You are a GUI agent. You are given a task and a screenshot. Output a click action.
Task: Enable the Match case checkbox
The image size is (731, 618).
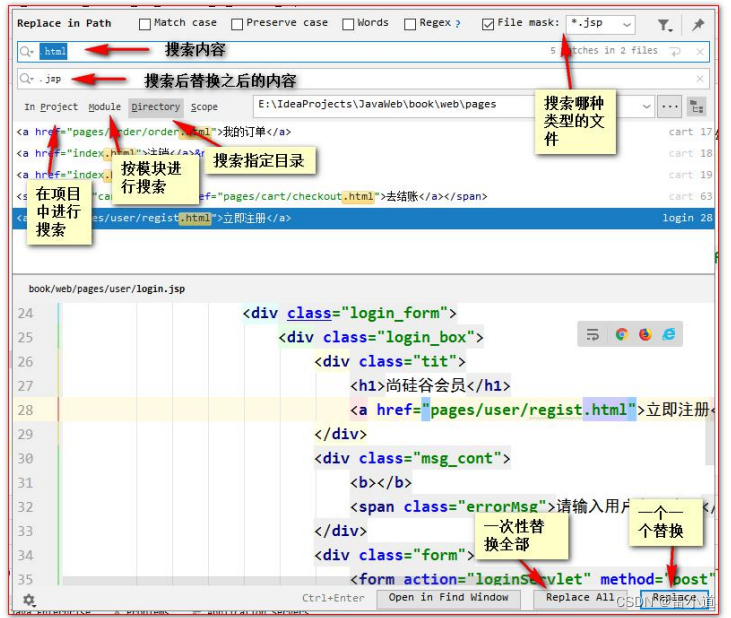(x=145, y=24)
